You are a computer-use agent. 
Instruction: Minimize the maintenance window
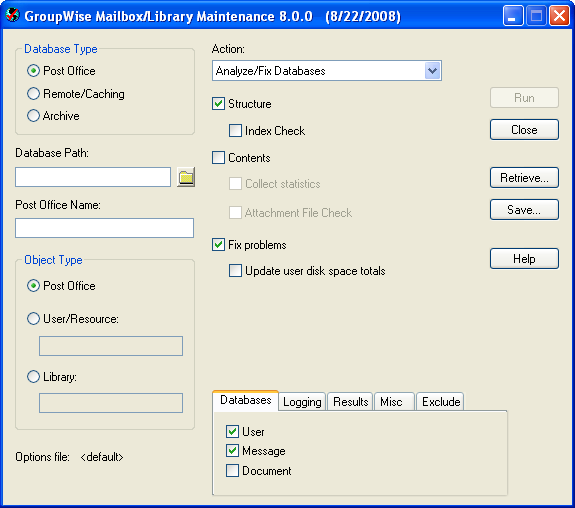513,16
